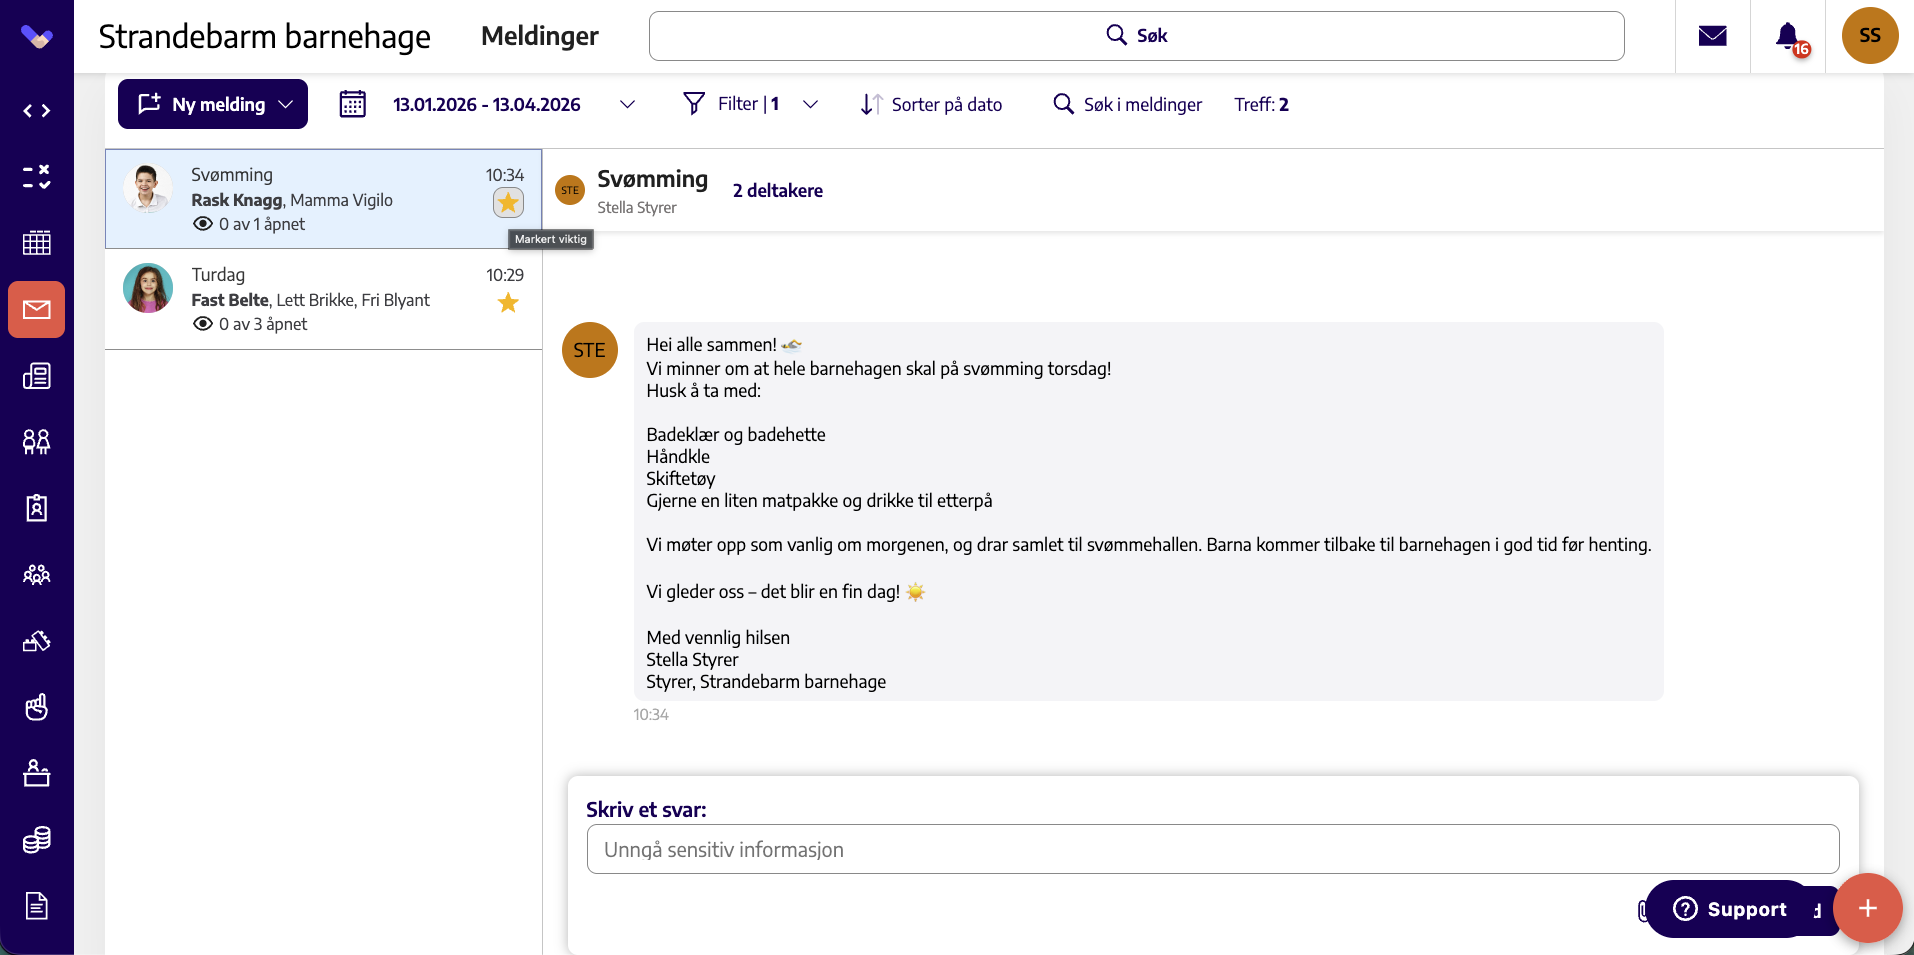Click the Meldinger page title
This screenshot has width=1914, height=955.
[x=540, y=36]
